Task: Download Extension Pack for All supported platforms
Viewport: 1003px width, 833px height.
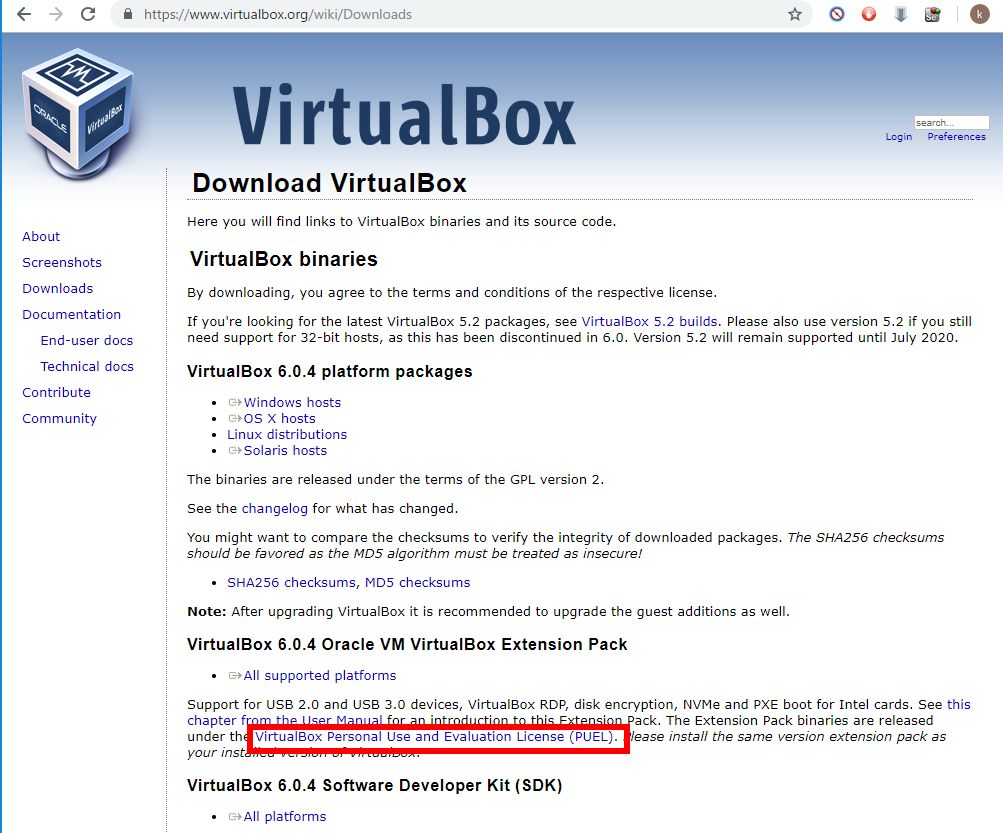Action: click(x=320, y=676)
